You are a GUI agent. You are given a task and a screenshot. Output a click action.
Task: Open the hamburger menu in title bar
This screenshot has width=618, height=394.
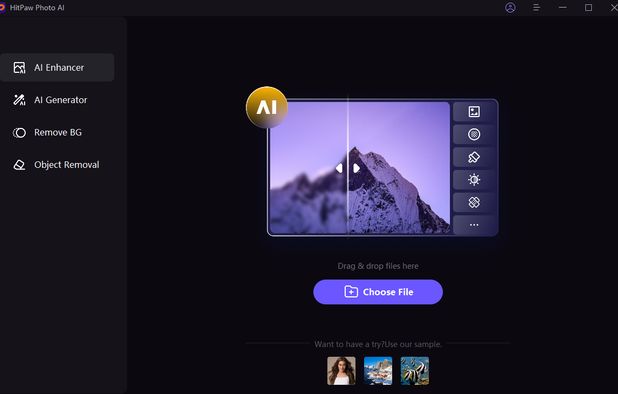536,7
